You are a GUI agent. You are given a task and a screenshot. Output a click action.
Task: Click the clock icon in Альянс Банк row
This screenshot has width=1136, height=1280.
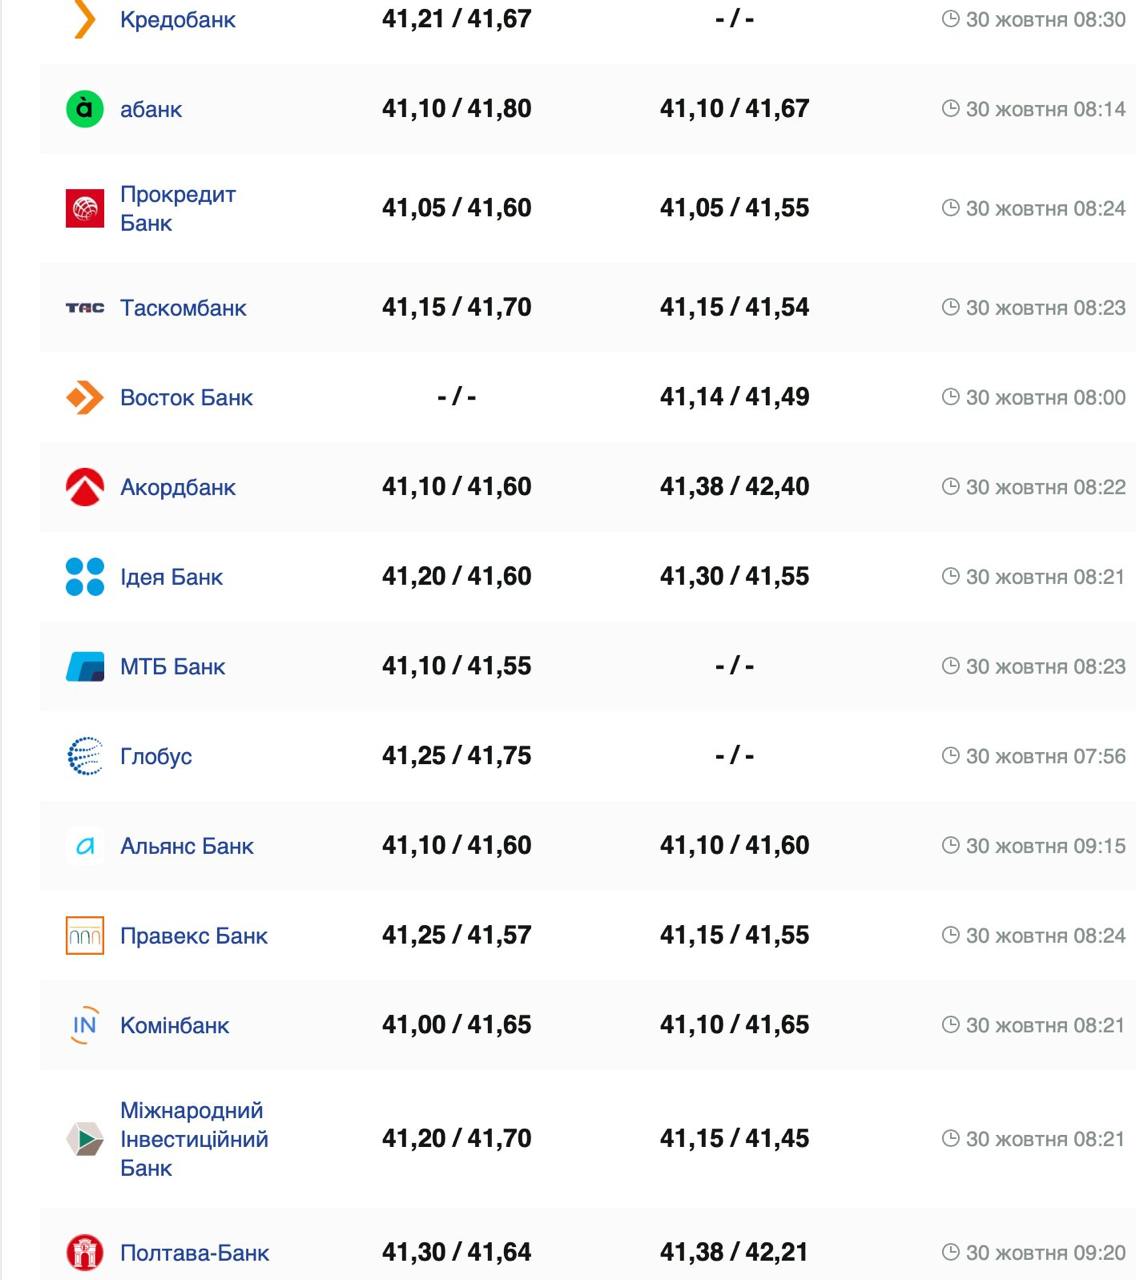tap(951, 846)
